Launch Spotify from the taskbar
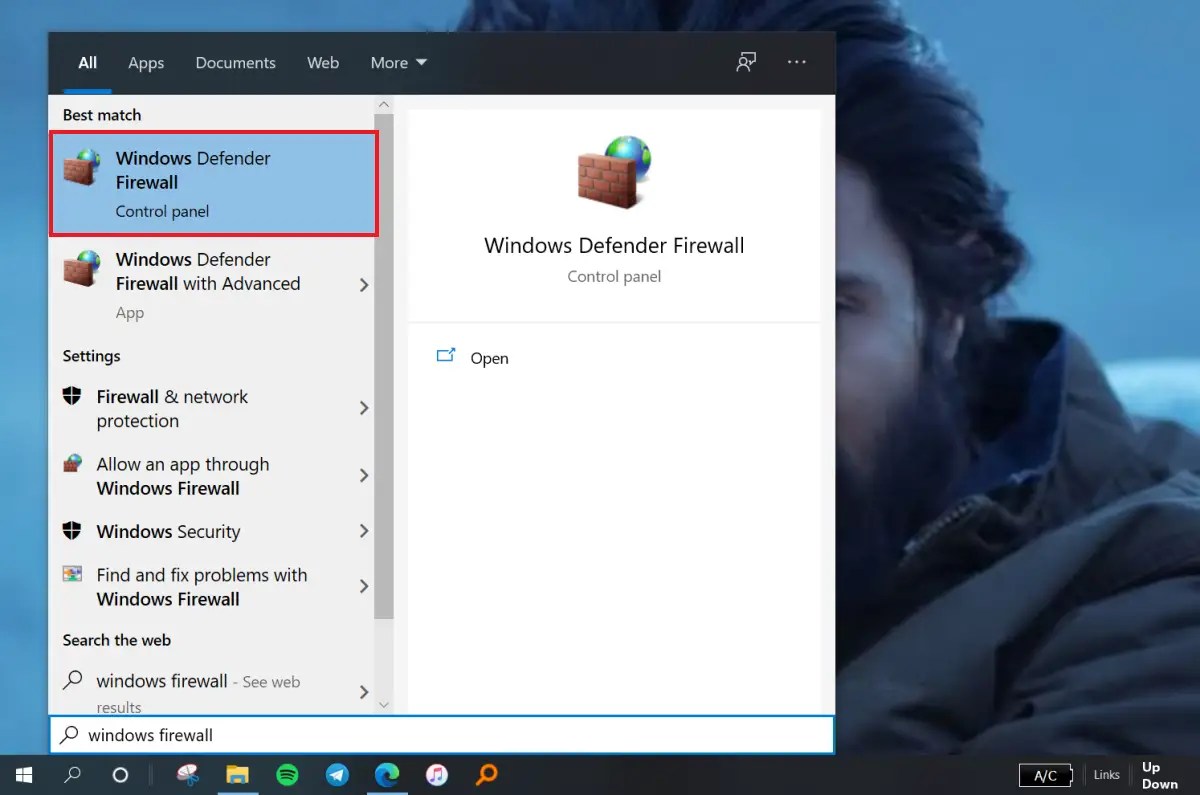Screen dimensions: 1200x795 coord(287,774)
